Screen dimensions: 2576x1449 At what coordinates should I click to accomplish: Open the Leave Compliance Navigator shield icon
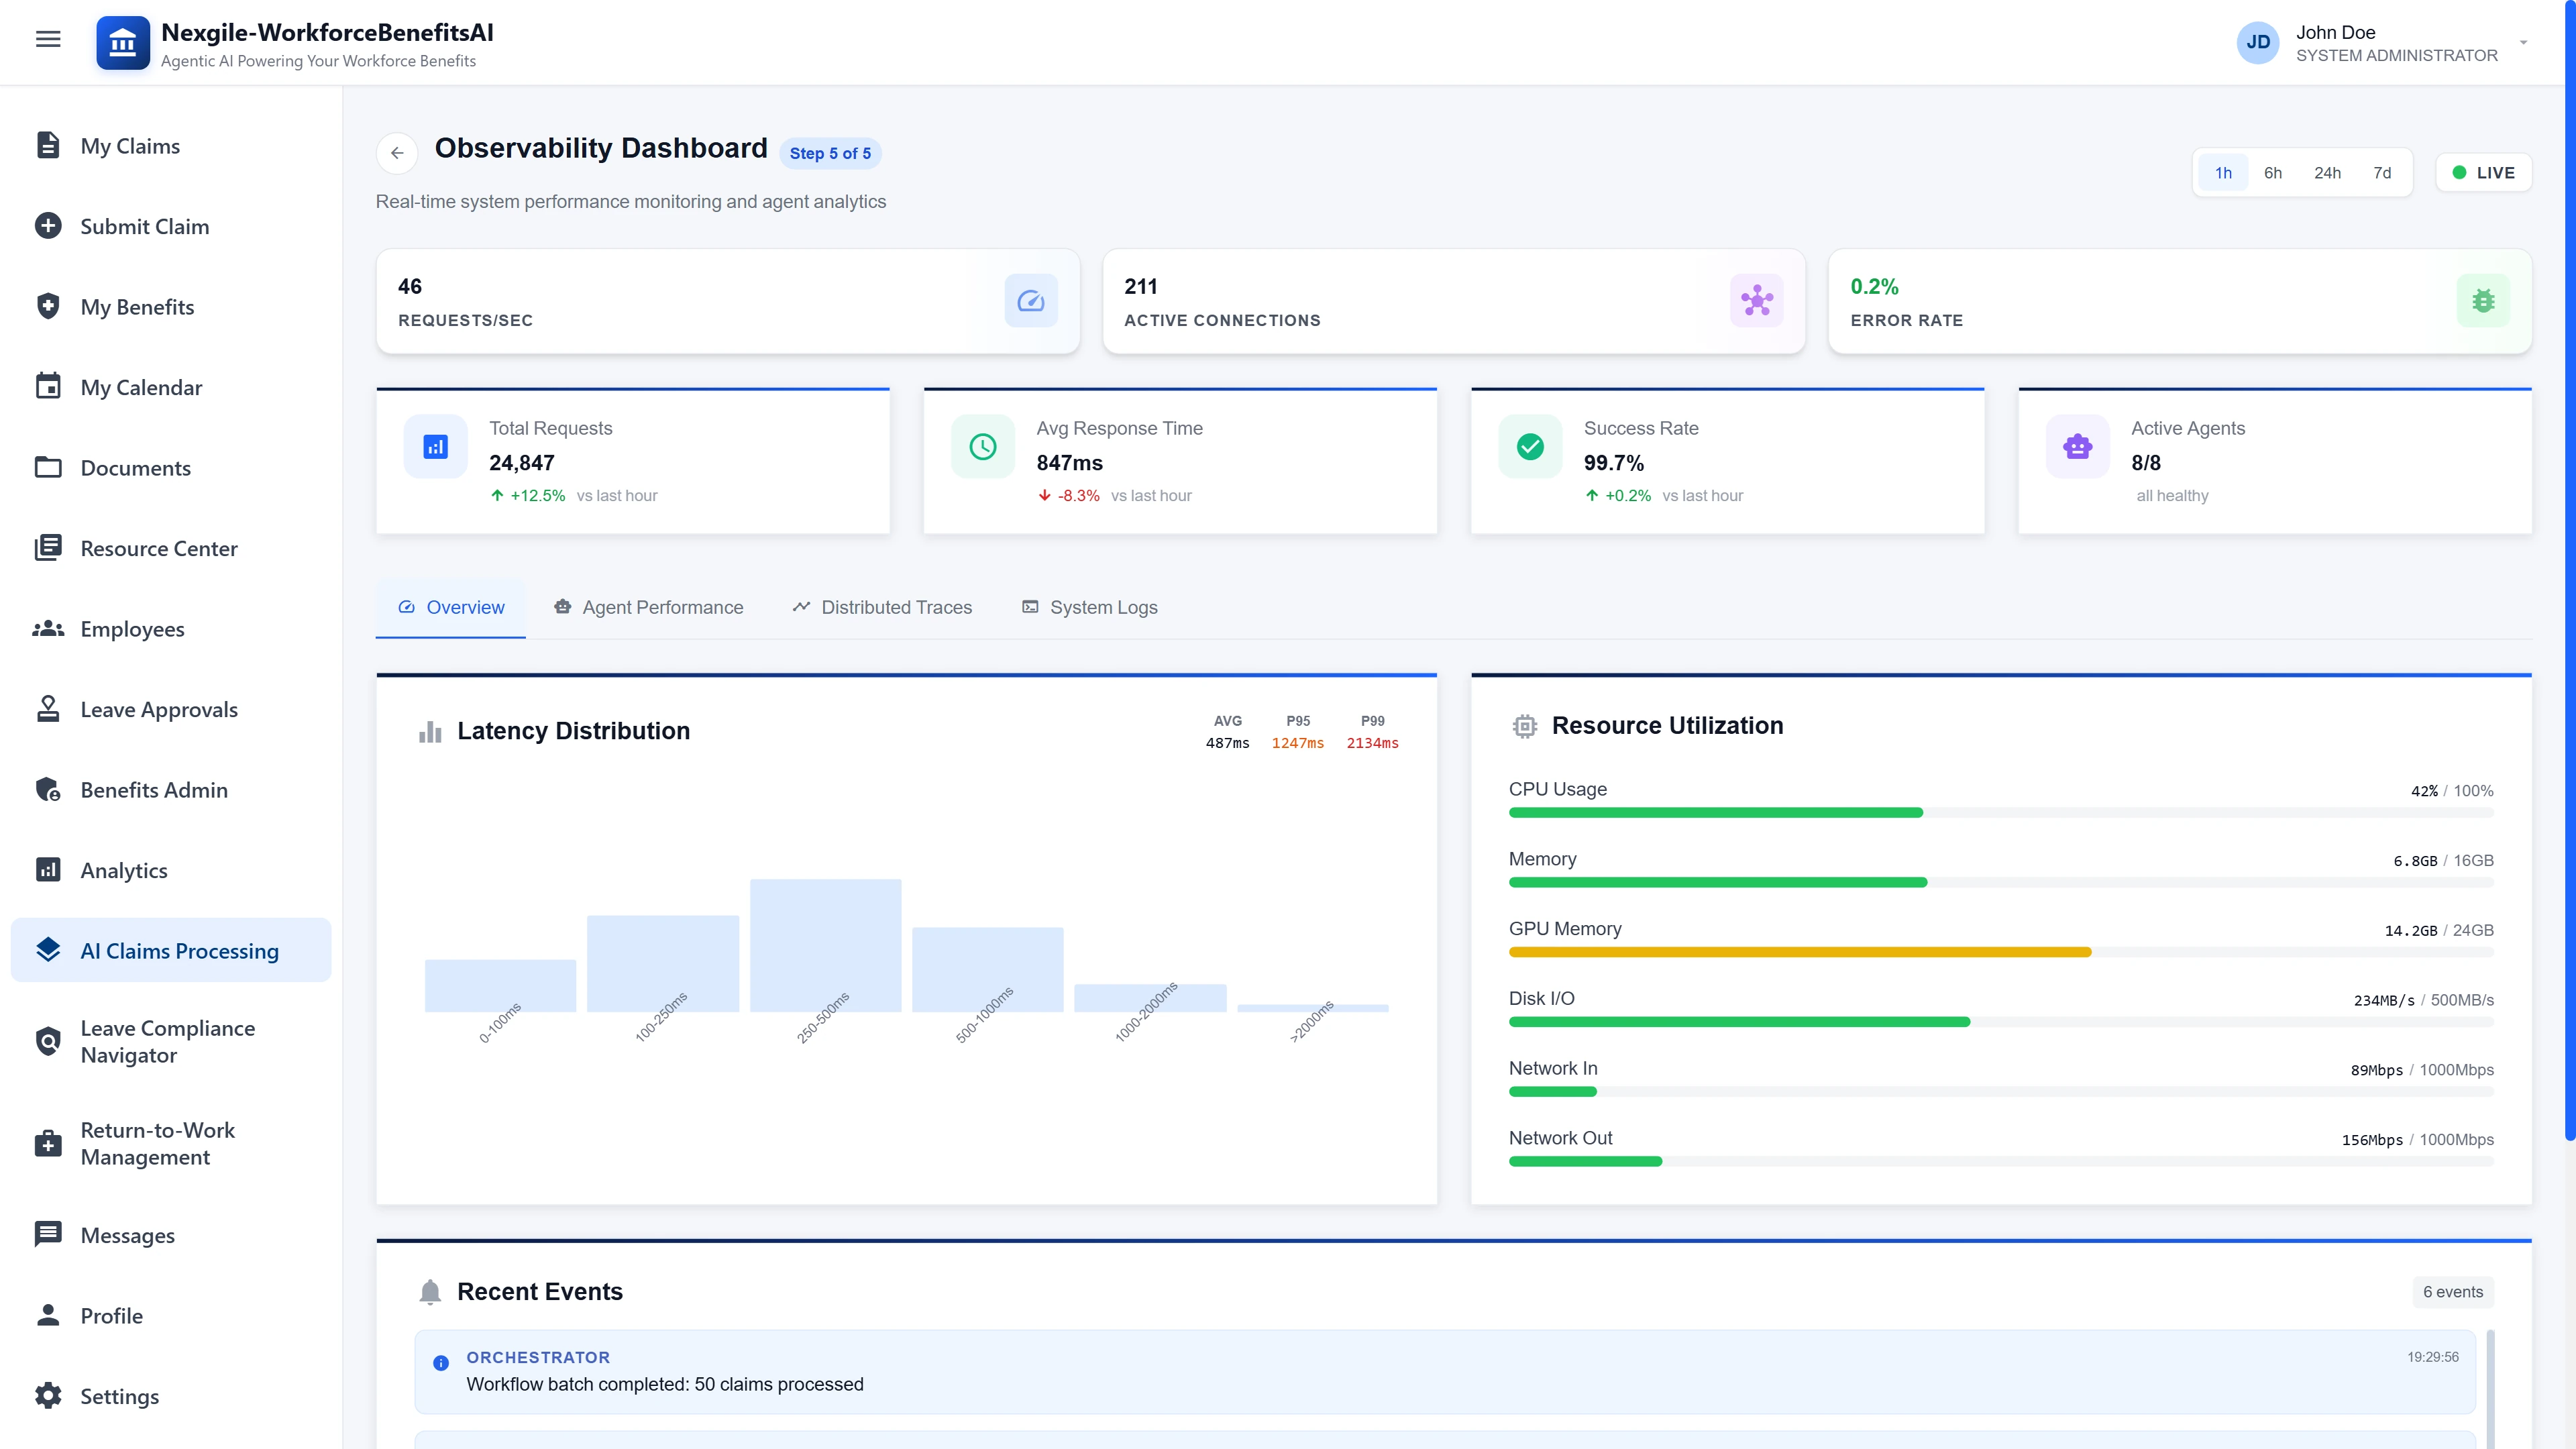[48, 1041]
